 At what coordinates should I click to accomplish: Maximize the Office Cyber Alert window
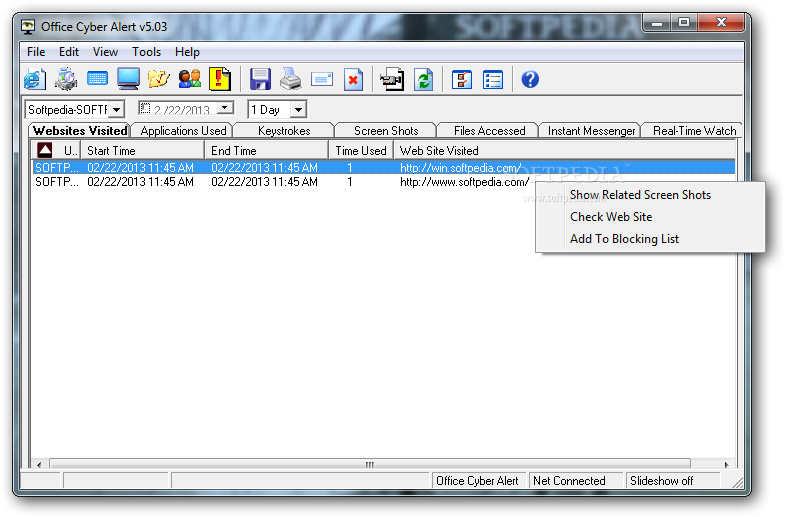(684, 23)
